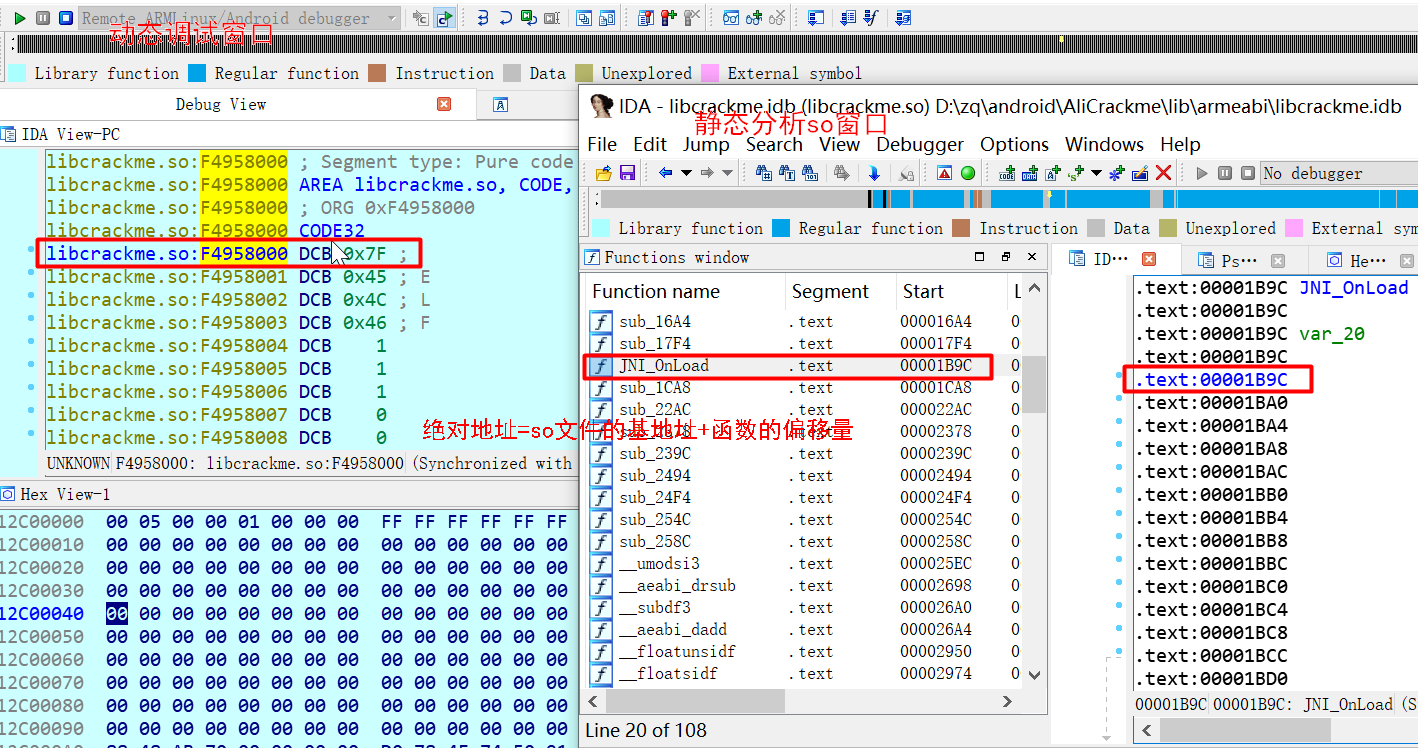Viewport: 1418px width, 748px height.
Task: Open the Search menu
Action: coord(774,145)
